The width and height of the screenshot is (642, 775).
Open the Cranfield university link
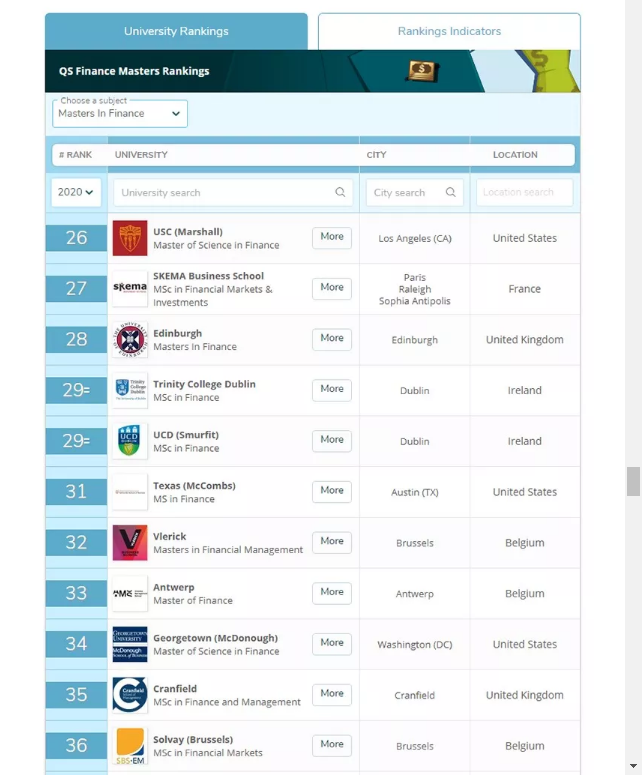174,689
